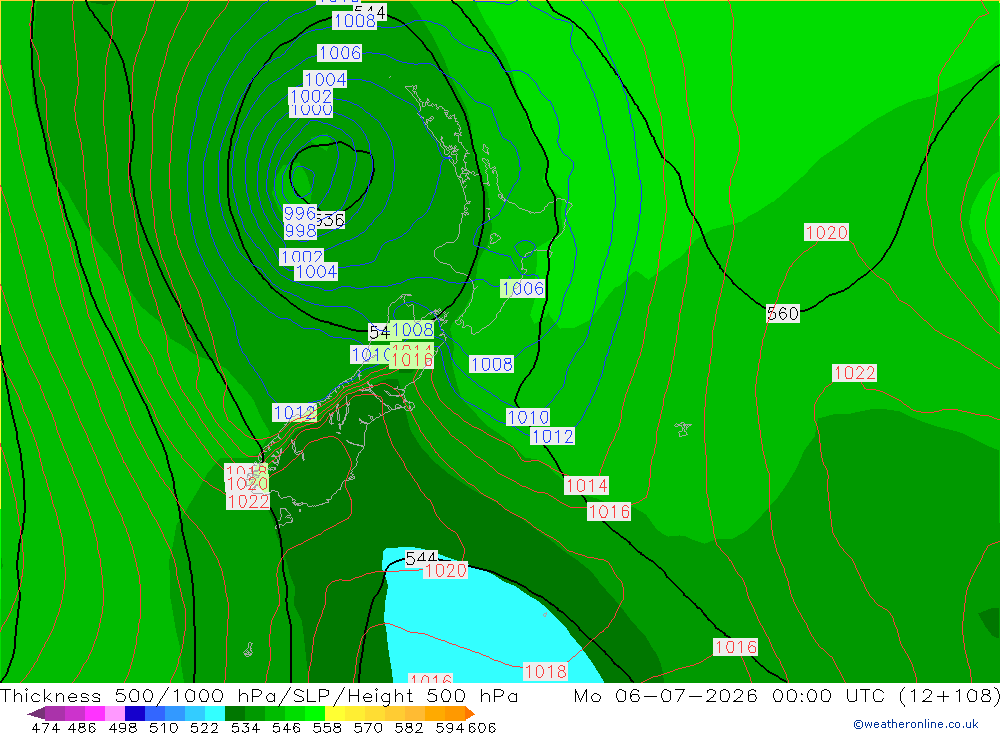Screen dimensions: 1000x733
Task: Click legend value 474
Action: 45,727
